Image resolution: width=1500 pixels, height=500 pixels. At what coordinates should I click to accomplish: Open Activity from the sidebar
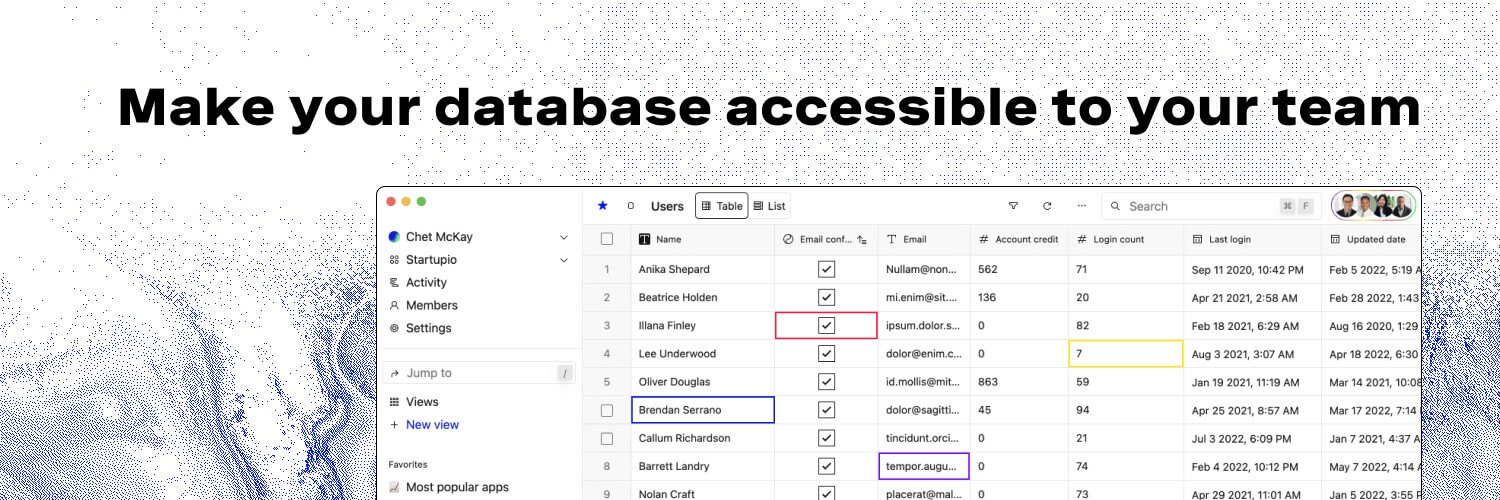[418, 282]
